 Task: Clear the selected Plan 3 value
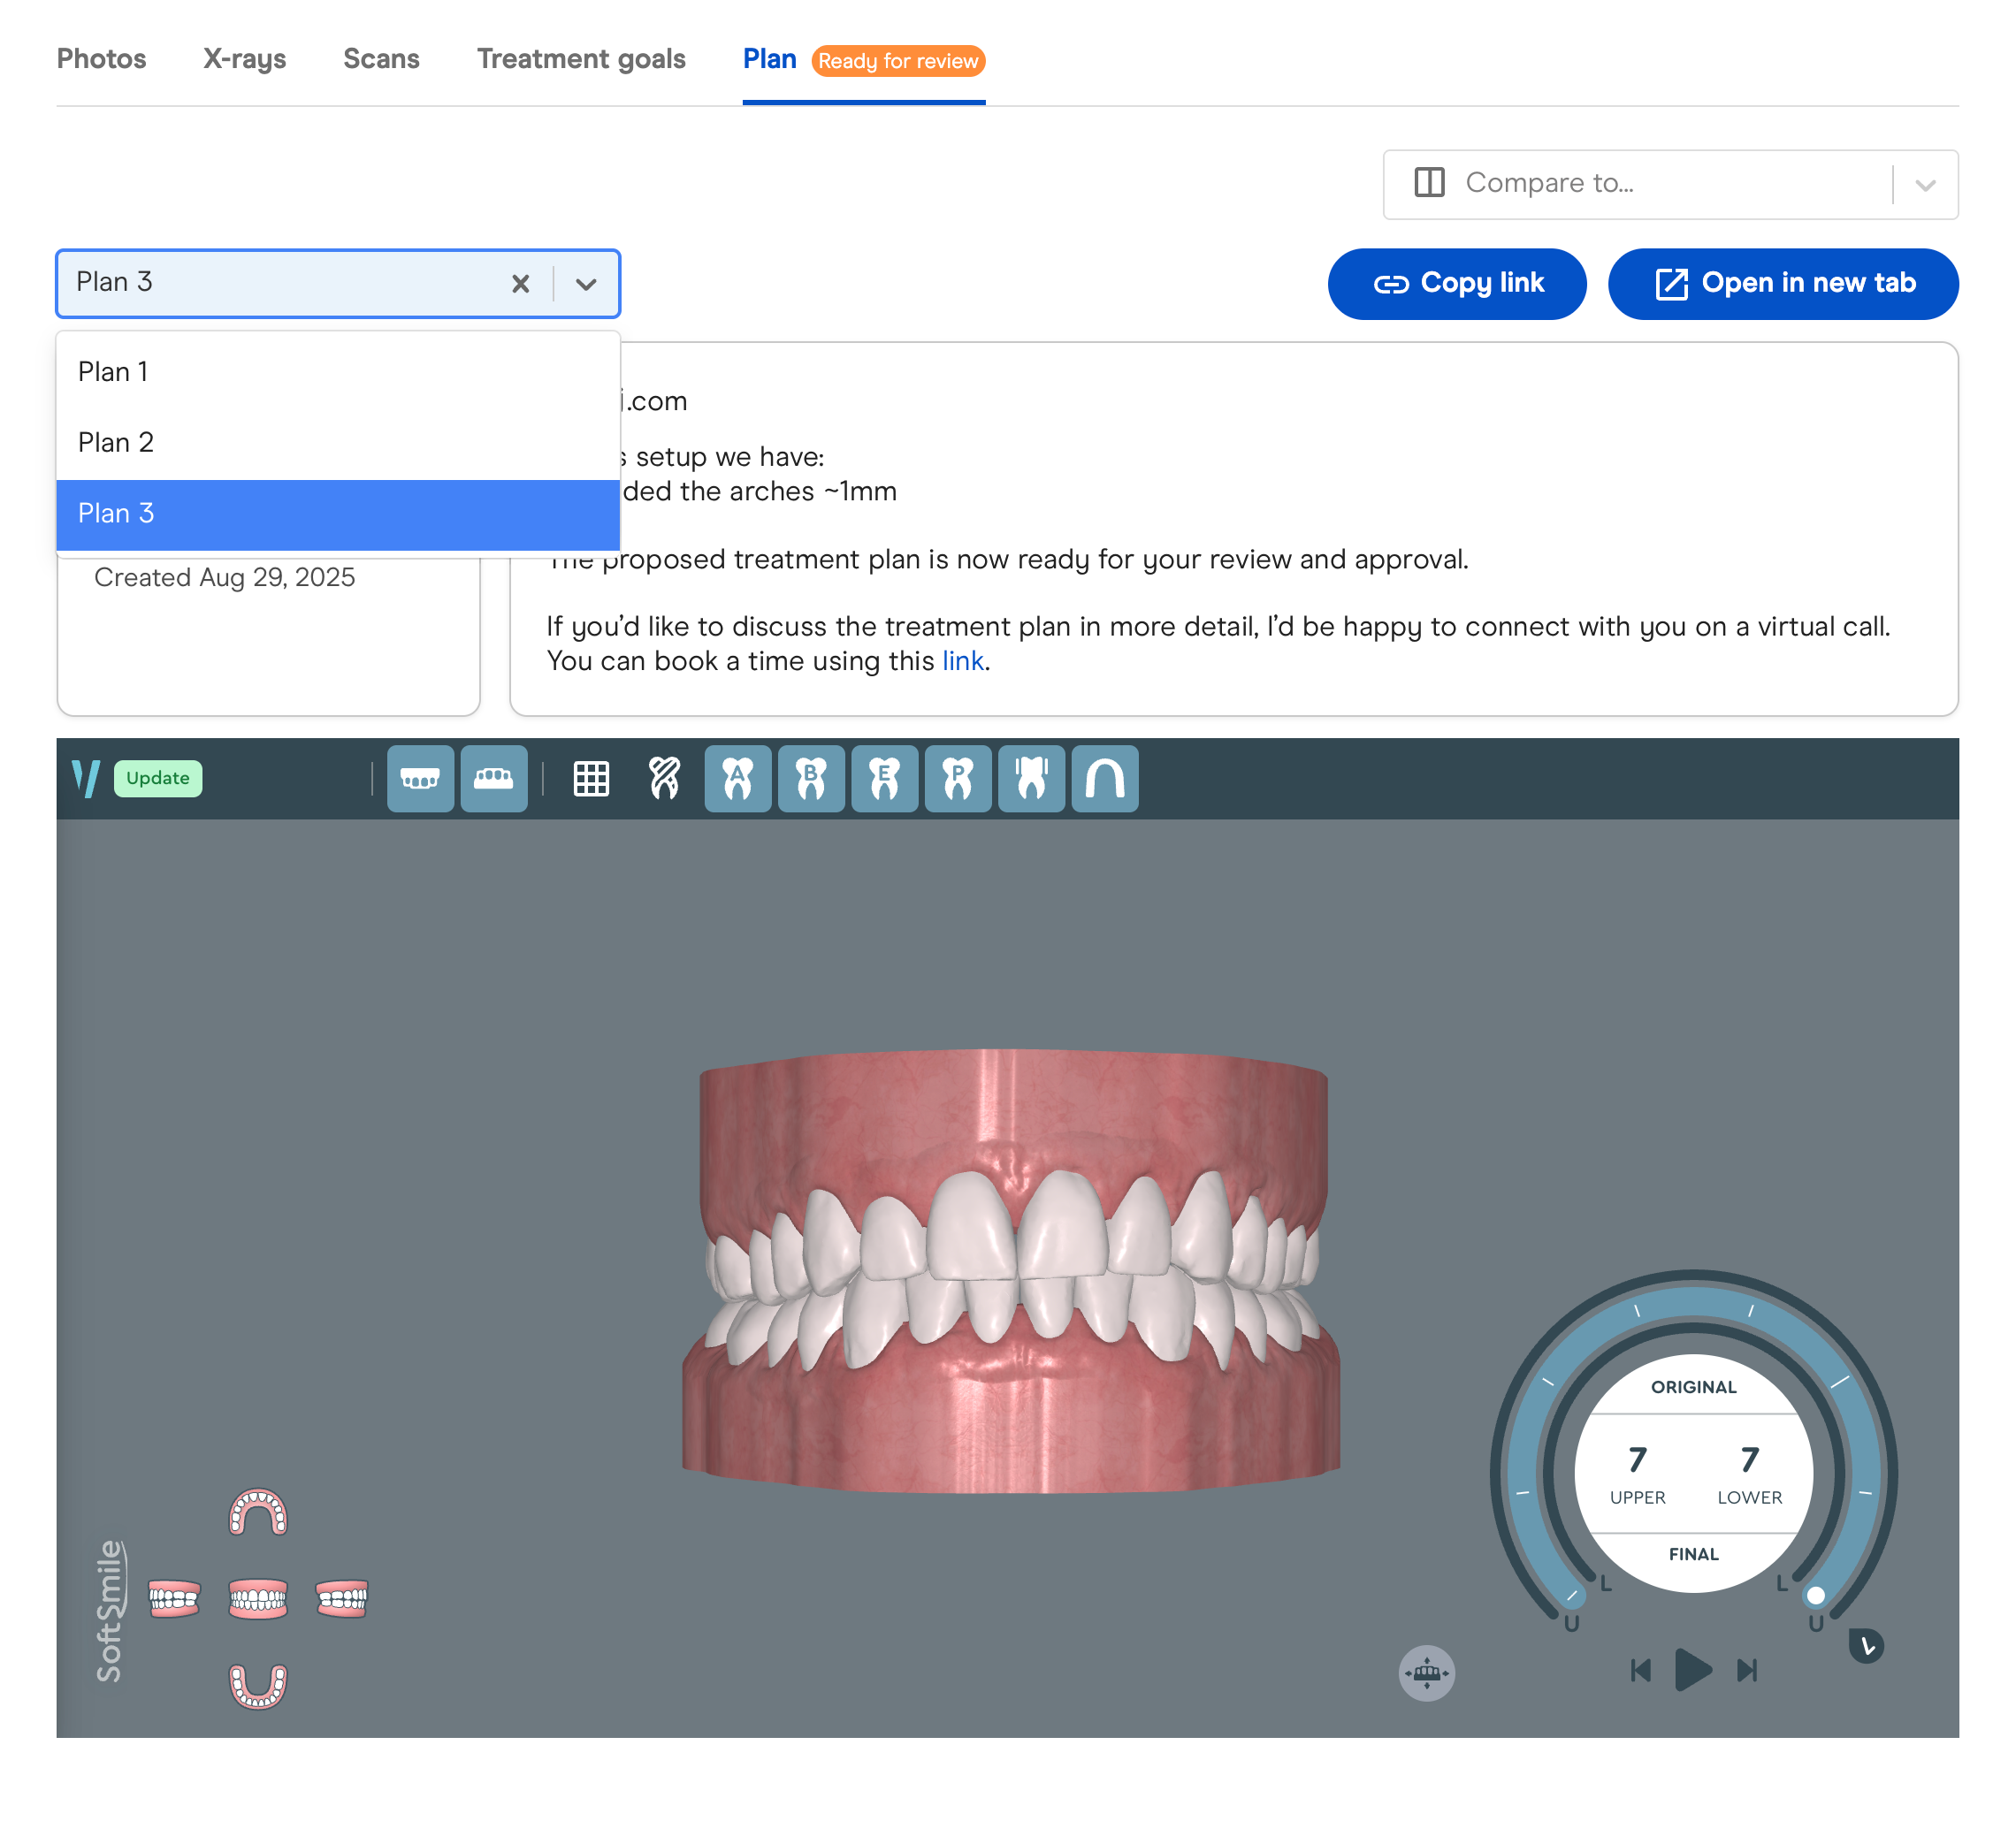[520, 284]
